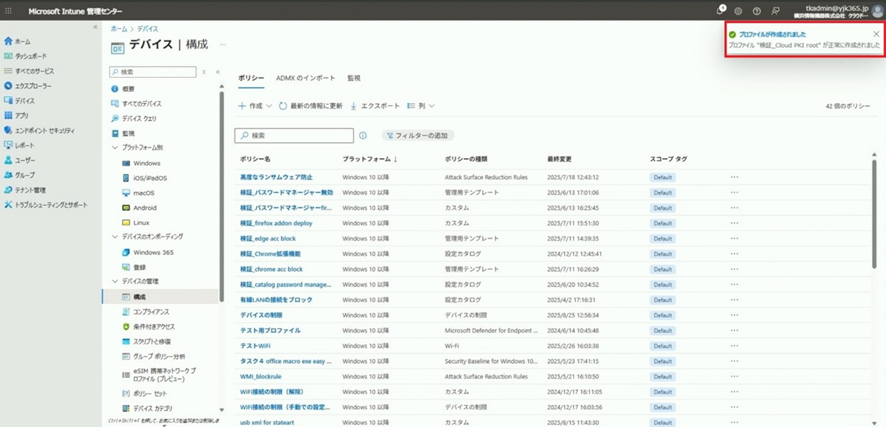This screenshot has width=886, height=427.
Task: Click the エンドポイント セキュリティ sidebar icon
Action: click(9, 130)
